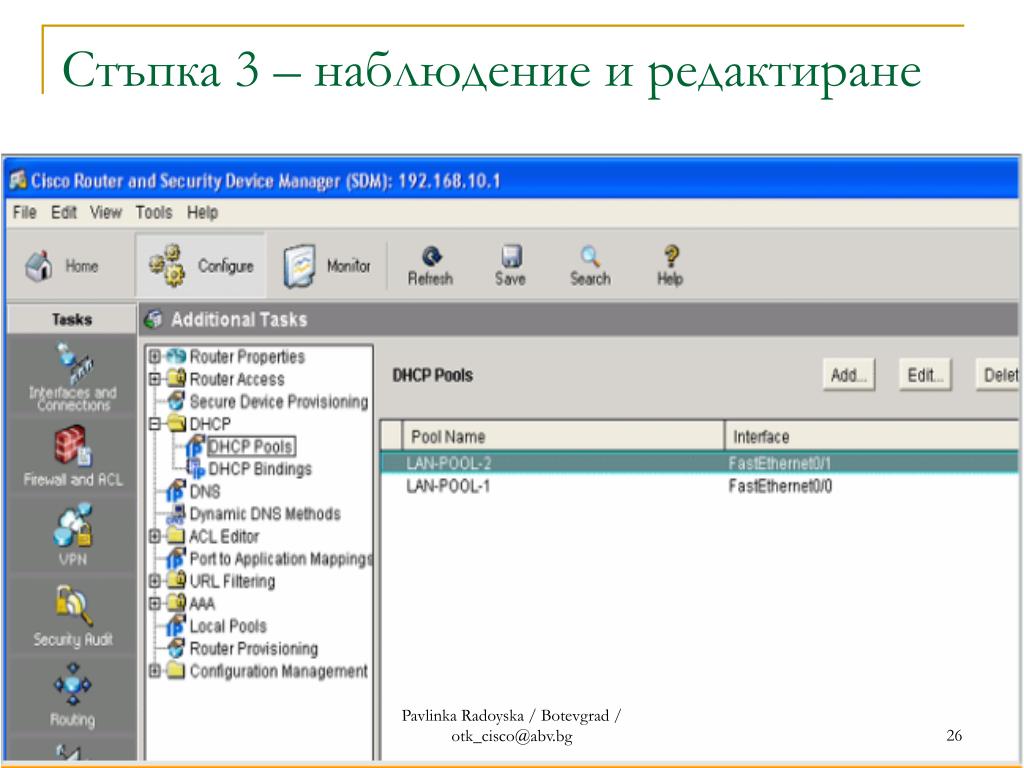The image size is (1024, 768).
Task: Click the Dynamic DNS Methods icon
Action: 176,514
